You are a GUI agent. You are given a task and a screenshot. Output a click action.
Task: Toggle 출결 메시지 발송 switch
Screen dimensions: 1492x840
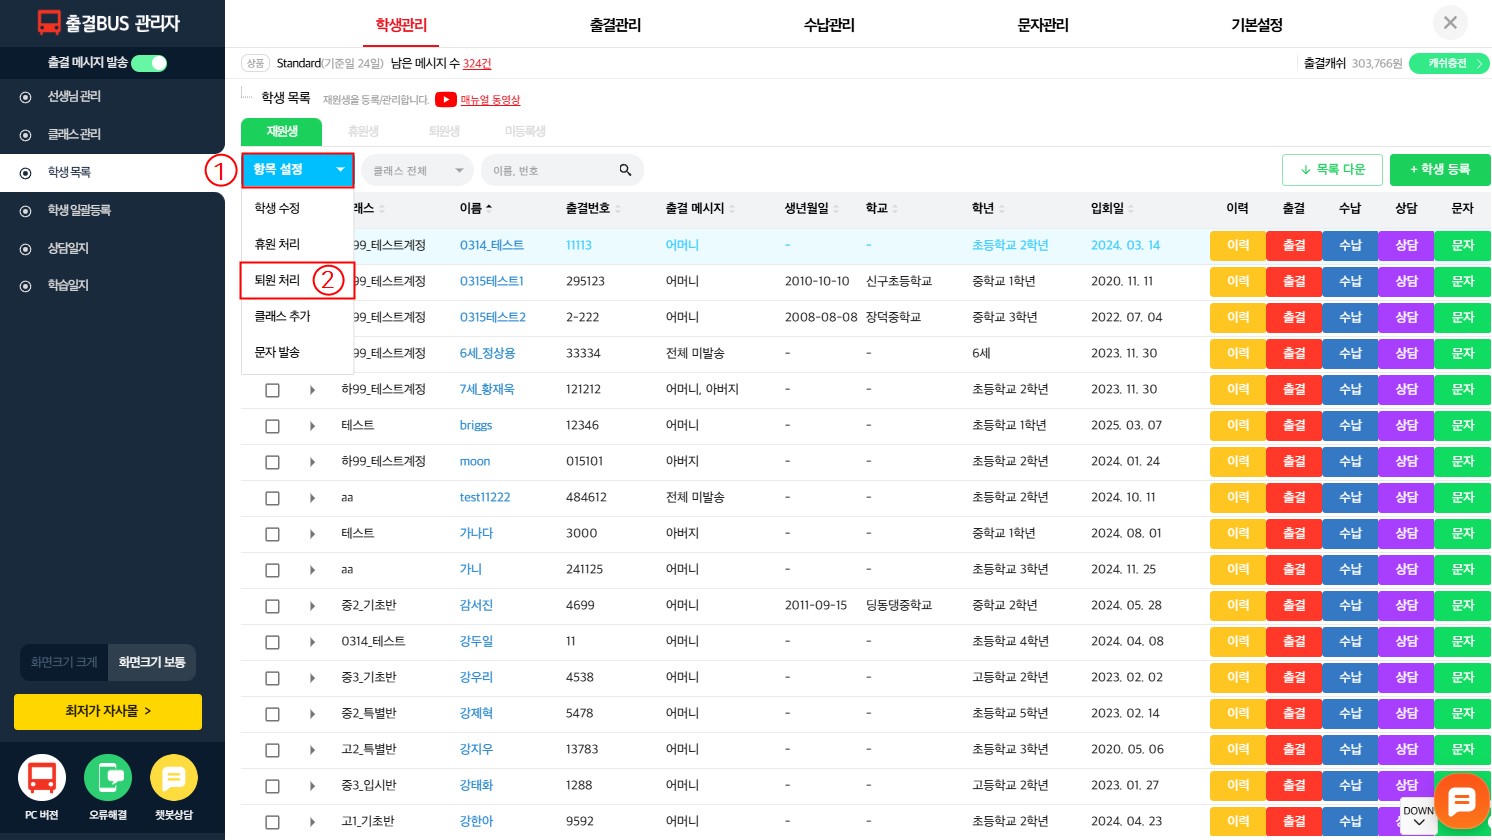pos(149,63)
